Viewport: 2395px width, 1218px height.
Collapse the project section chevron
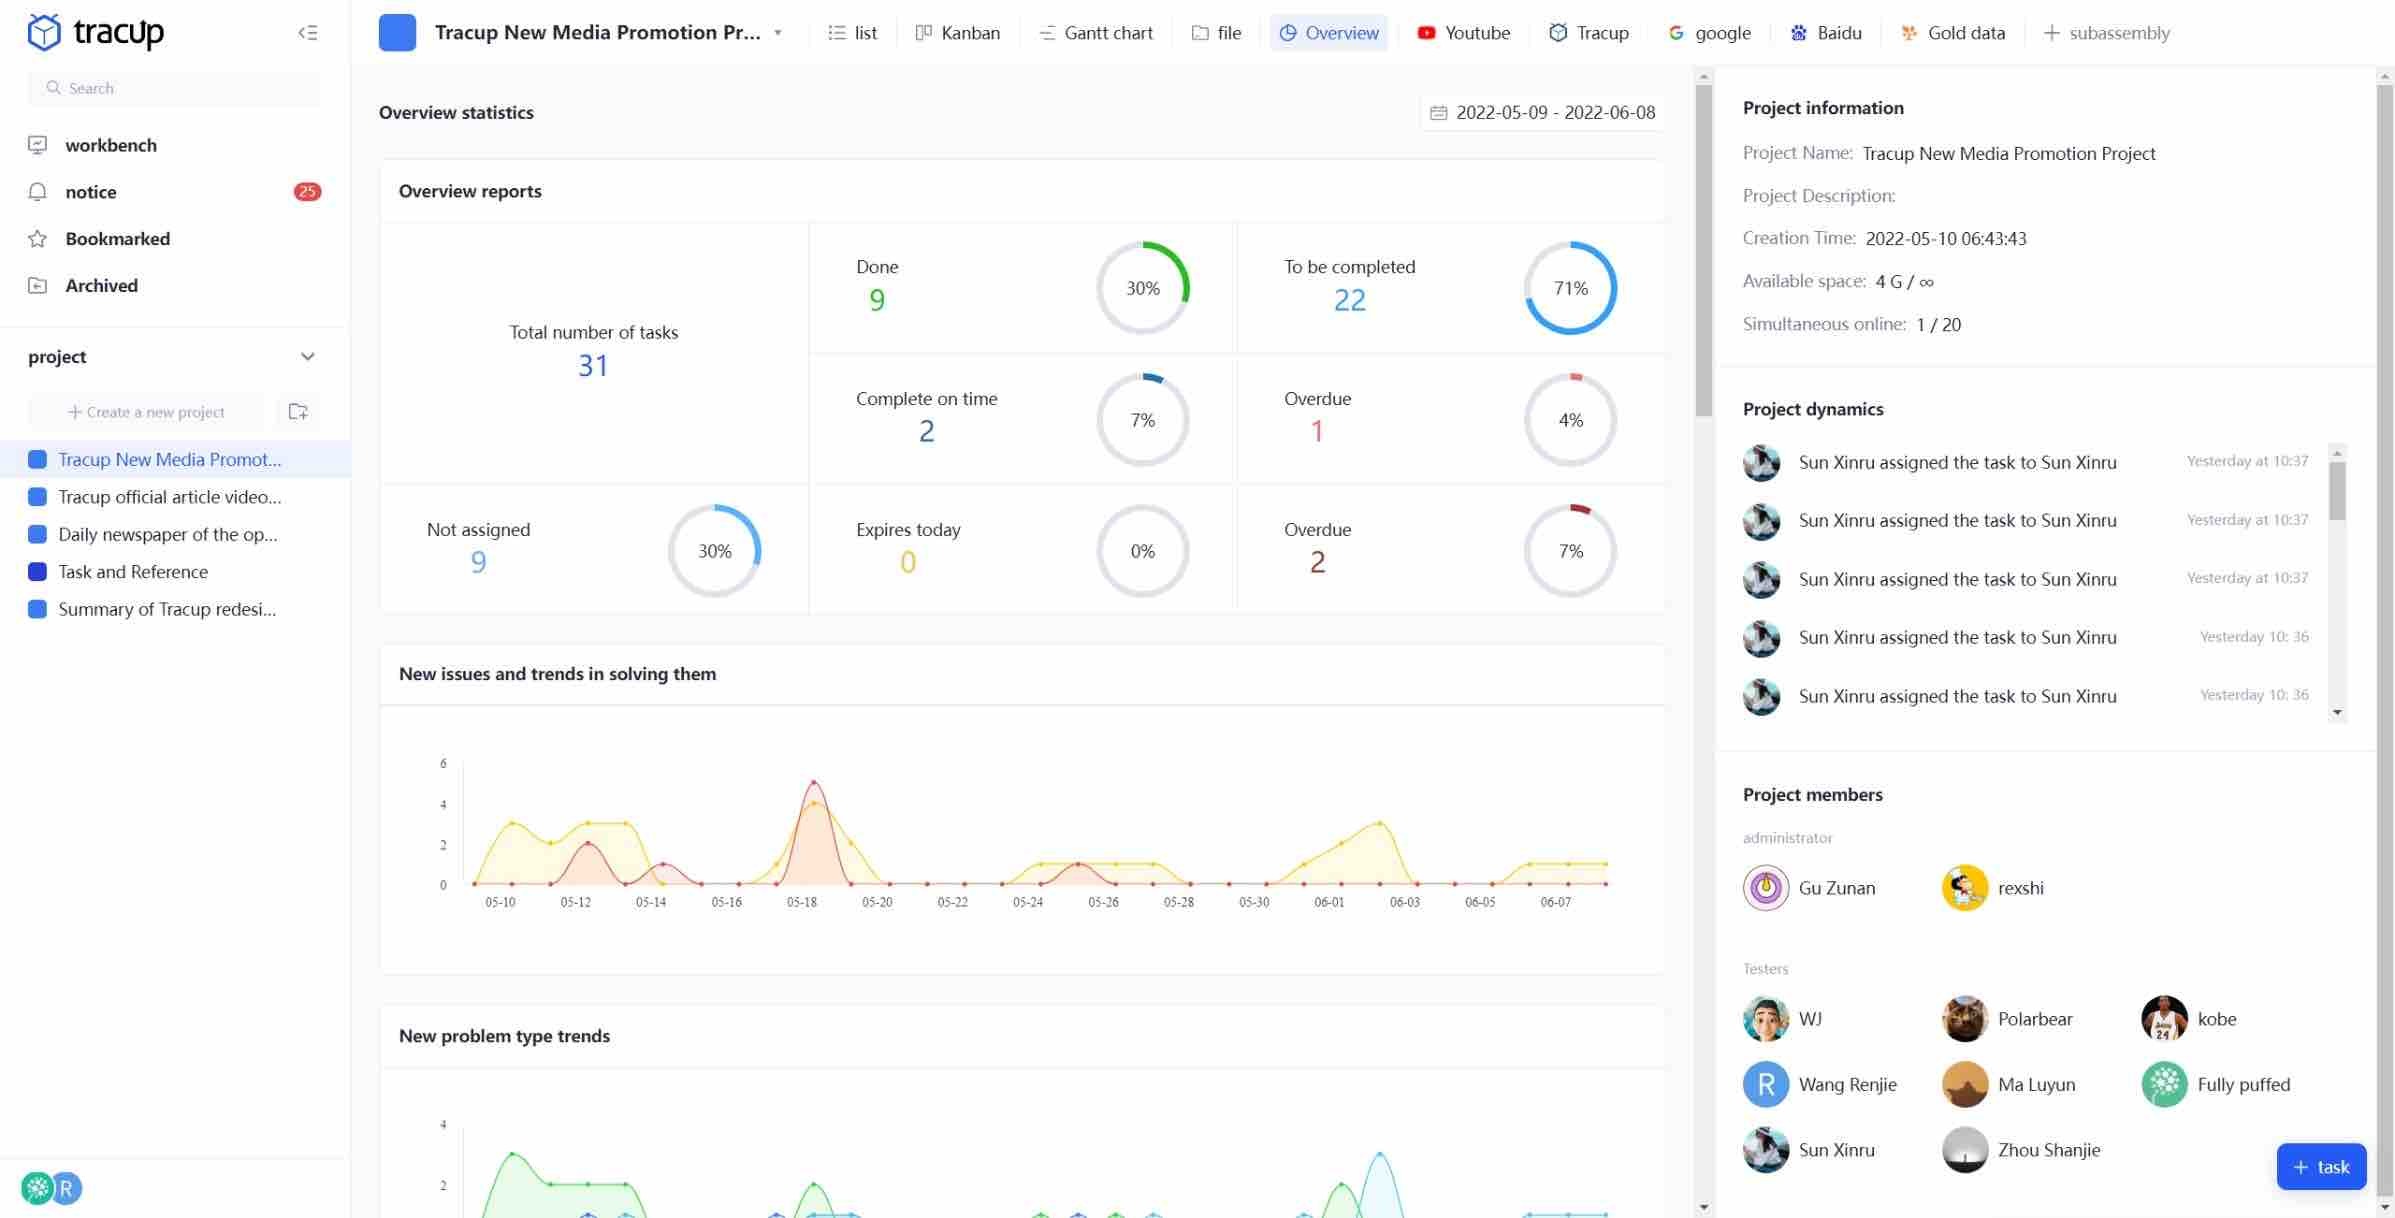(307, 357)
